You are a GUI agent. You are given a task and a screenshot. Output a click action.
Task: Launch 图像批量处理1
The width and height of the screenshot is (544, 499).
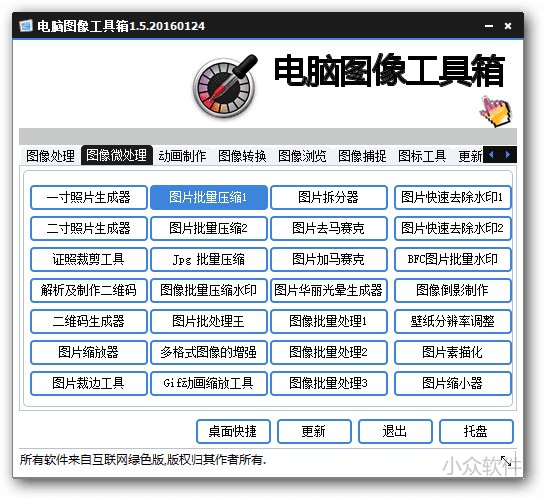(329, 321)
